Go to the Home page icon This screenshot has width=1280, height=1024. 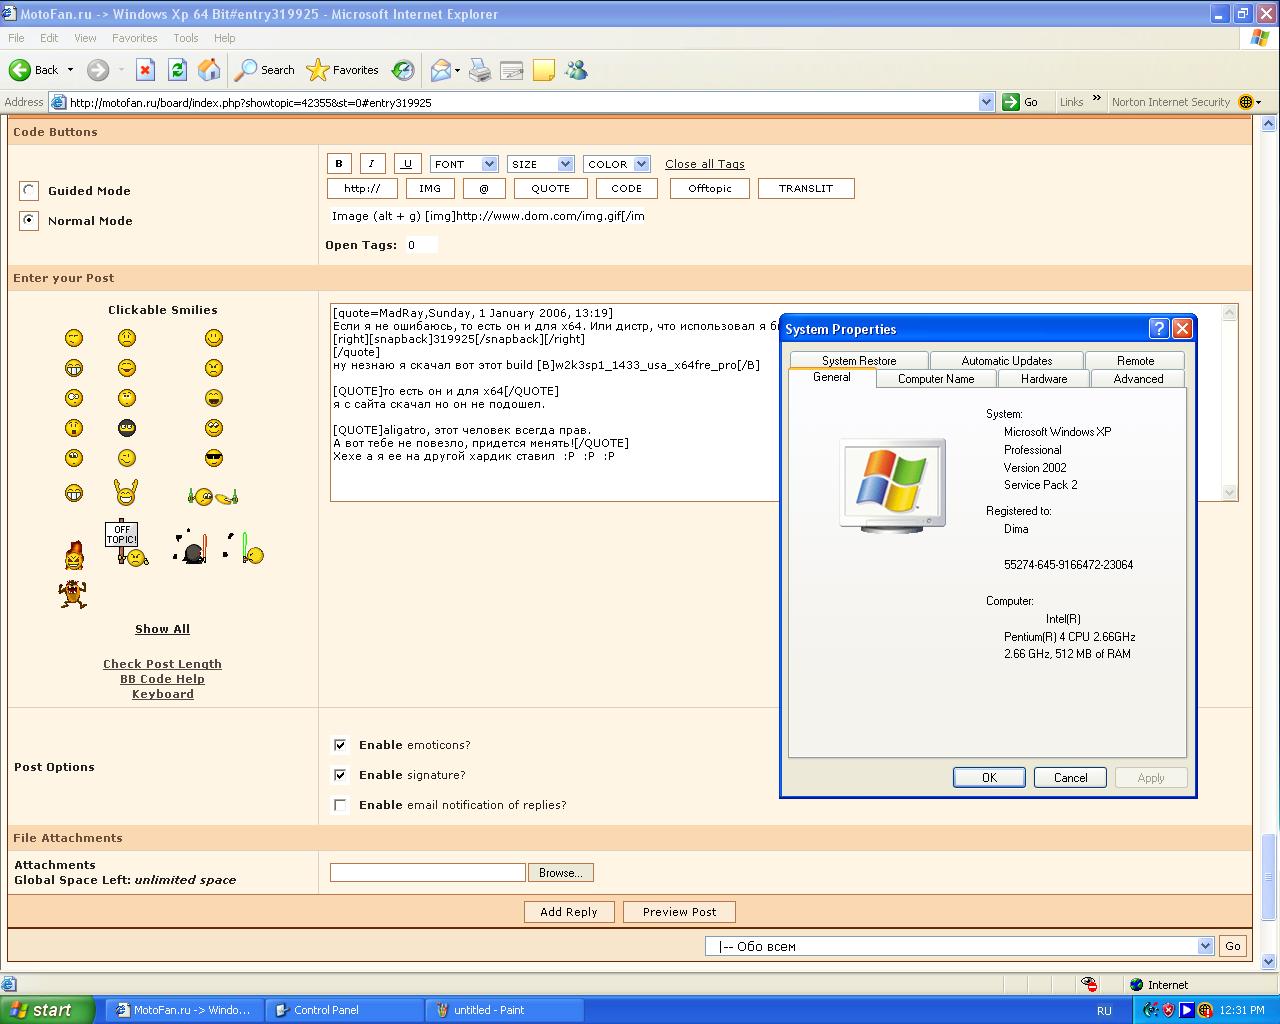209,70
